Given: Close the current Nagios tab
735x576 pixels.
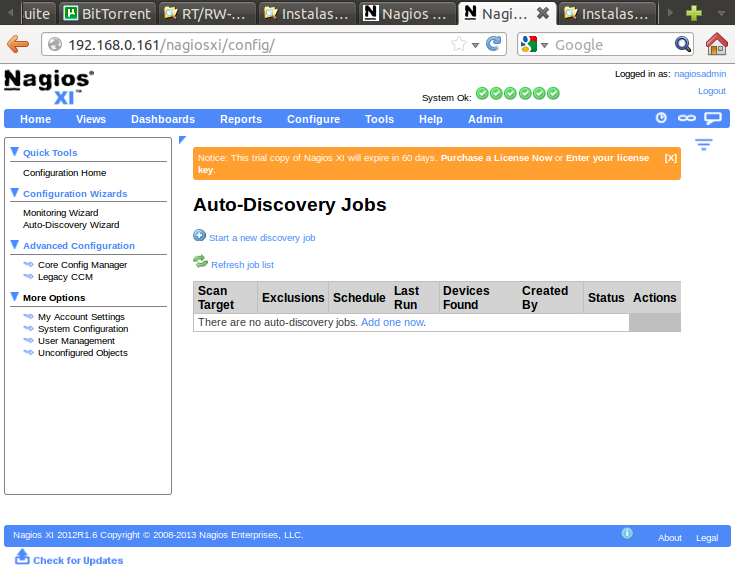Looking at the screenshot, I should (543, 13).
